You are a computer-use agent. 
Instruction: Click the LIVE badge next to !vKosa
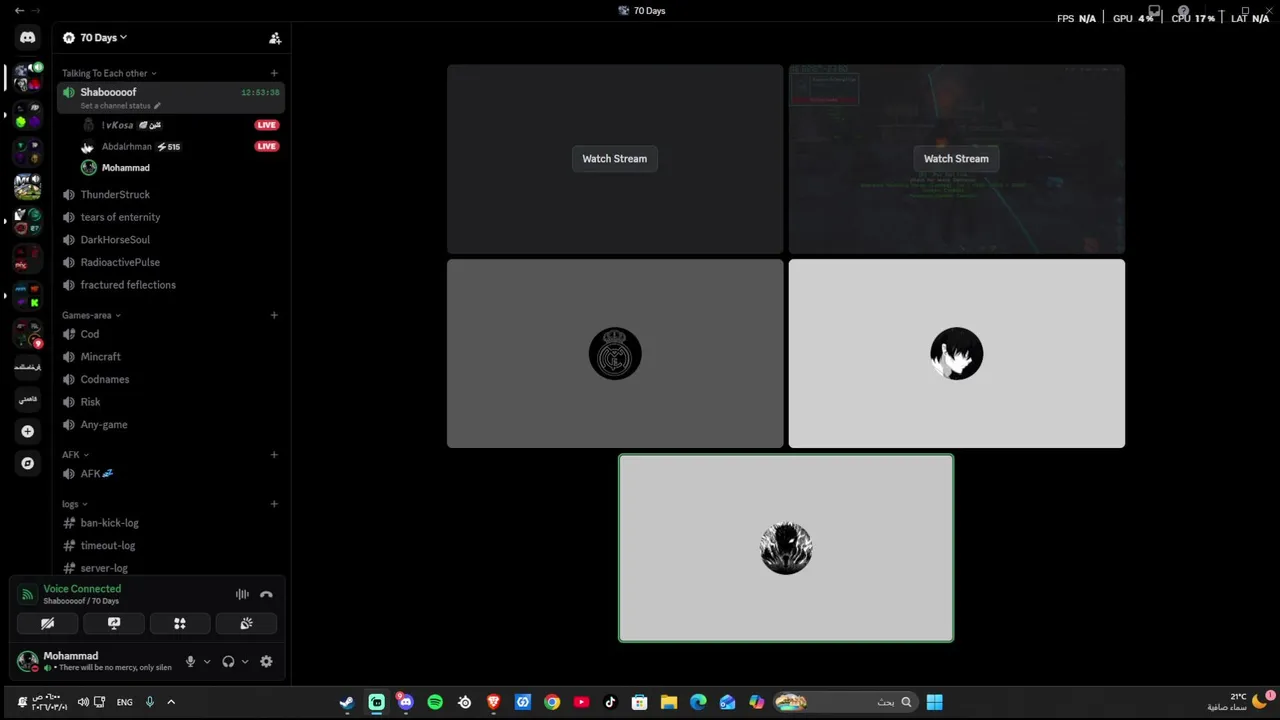pos(266,125)
